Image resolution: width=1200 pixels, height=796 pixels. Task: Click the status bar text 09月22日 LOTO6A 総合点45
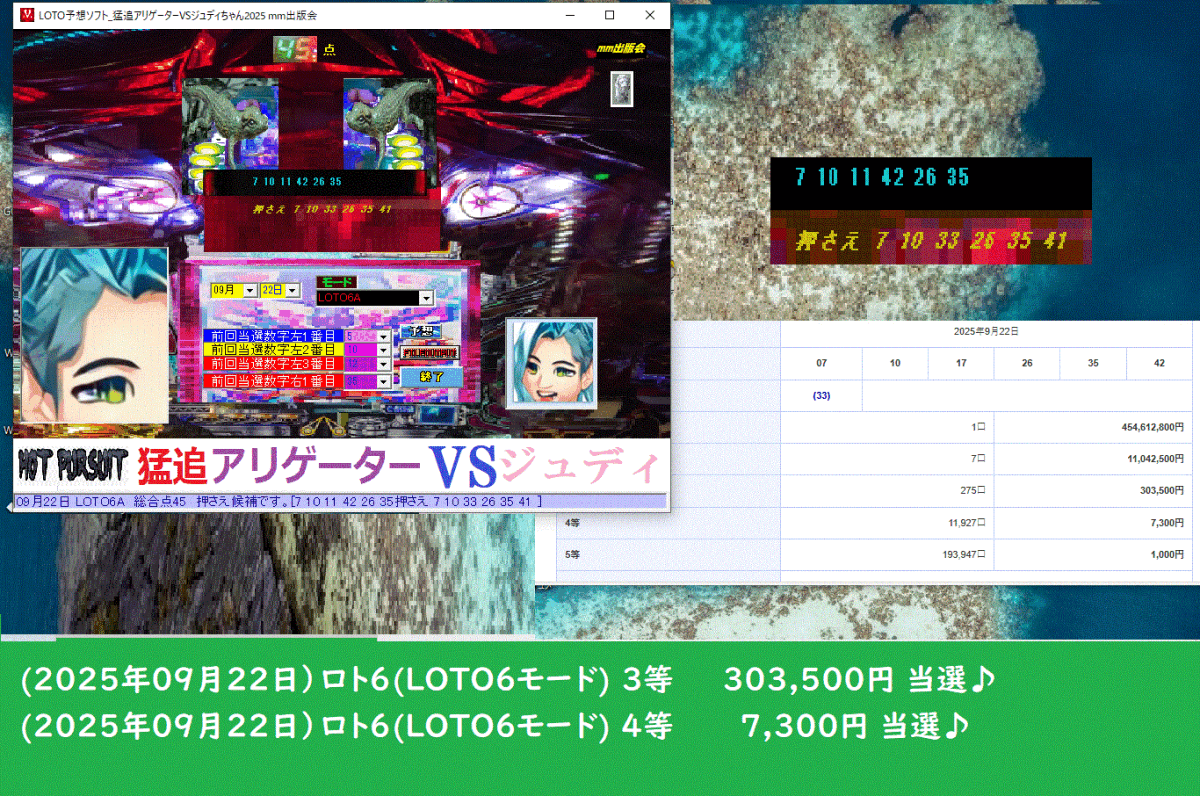pos(278,500)
